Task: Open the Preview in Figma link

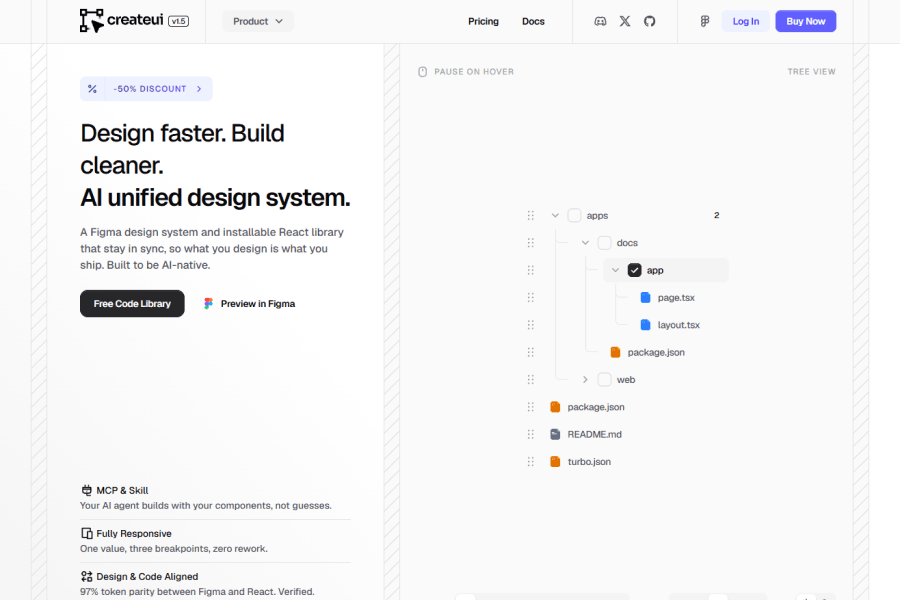Action: pyautogui.click(x=250, y=304)
